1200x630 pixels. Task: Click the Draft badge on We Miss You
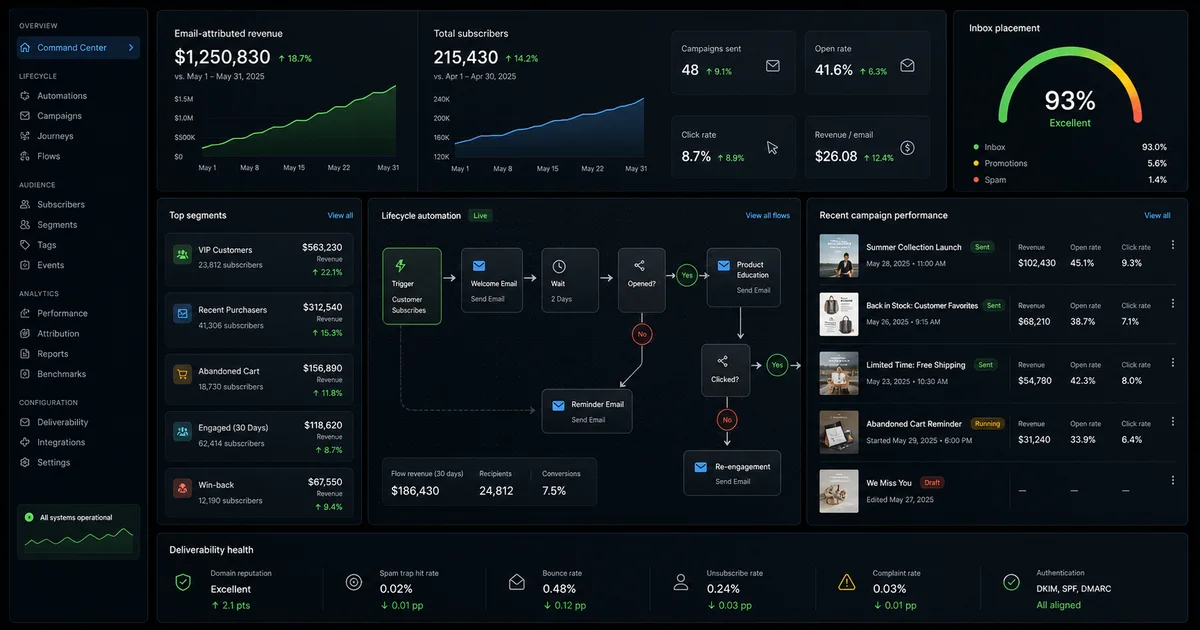click(x=931, y=483)
